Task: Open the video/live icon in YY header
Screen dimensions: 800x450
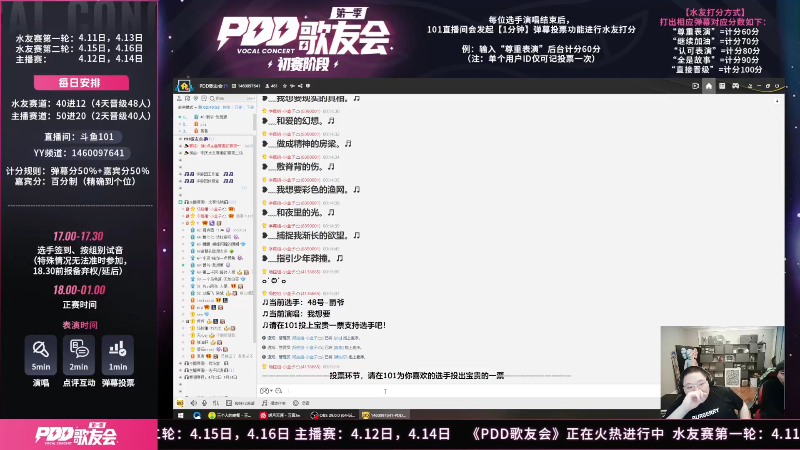Action: (695, 86)
